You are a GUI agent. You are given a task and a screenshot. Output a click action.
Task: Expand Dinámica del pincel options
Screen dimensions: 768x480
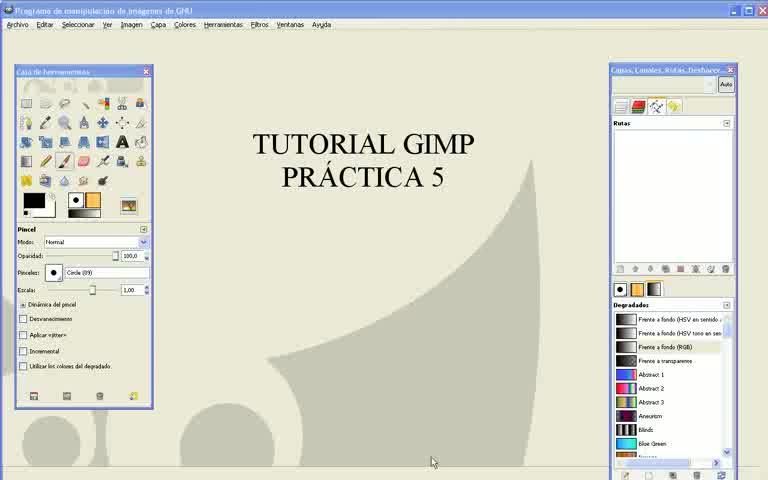click(23, 304)
